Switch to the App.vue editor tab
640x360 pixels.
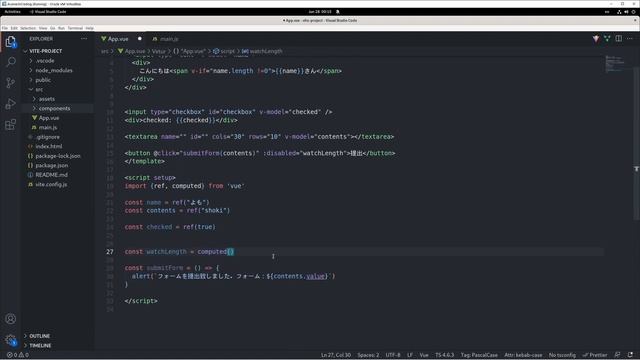click(x=118, y=39)
